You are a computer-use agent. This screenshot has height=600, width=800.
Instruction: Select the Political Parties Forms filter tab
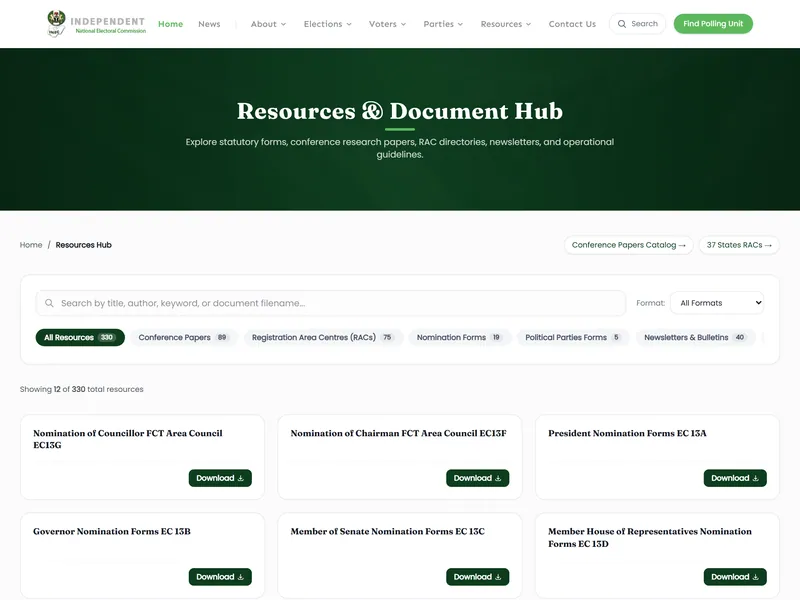click(x=573, y=337)
